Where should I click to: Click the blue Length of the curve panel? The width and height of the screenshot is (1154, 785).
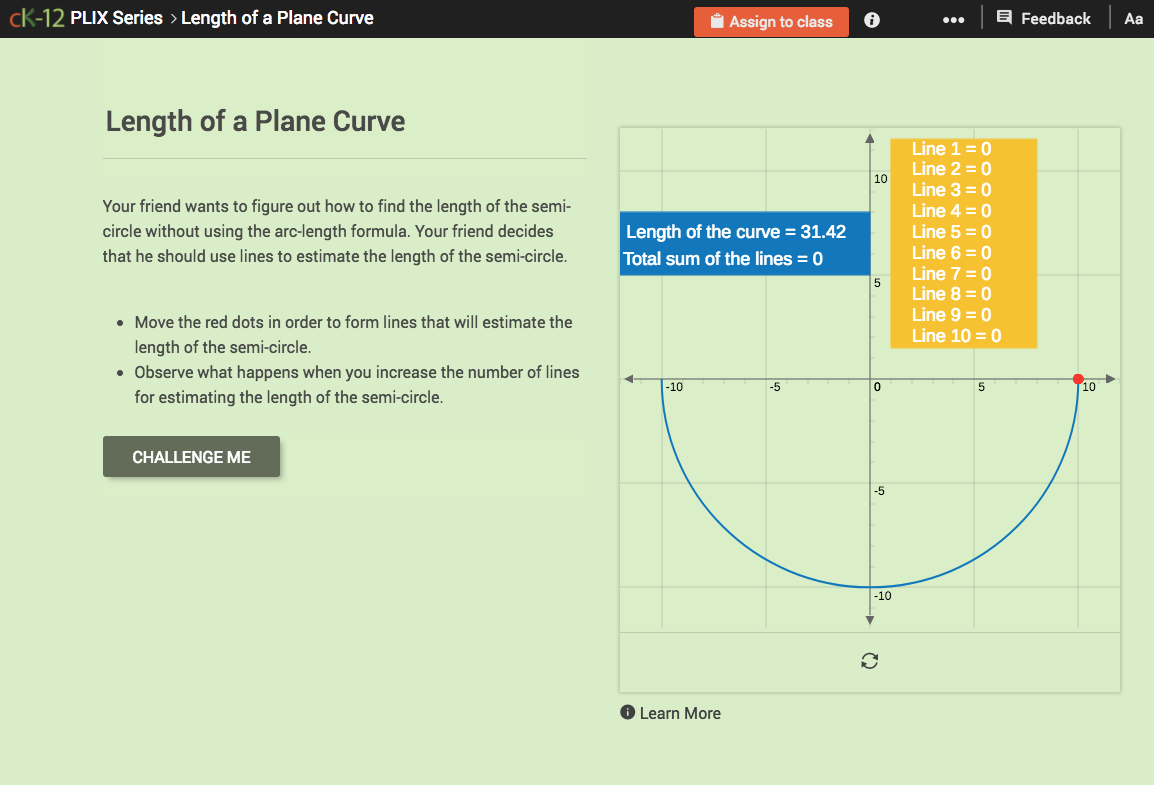[744, 243]
